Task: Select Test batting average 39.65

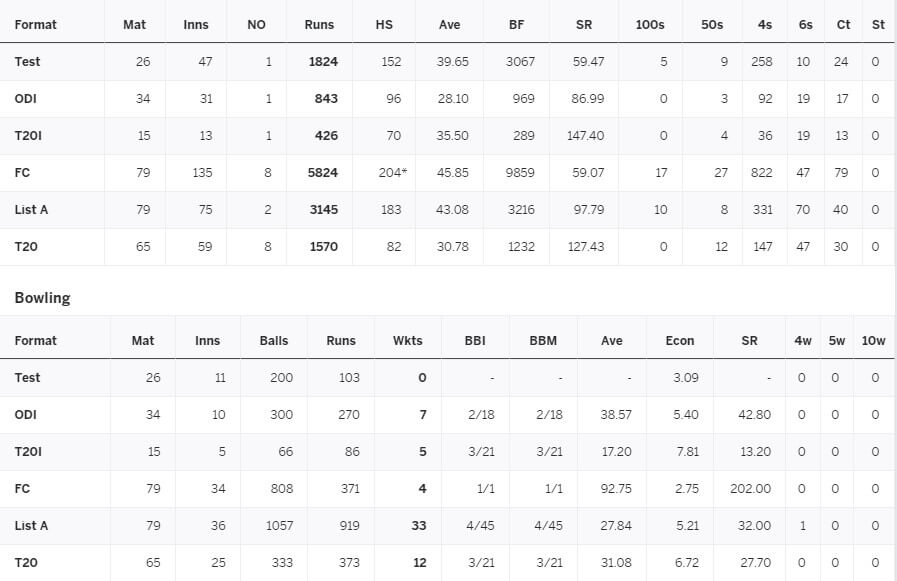Action: pyautogui.click(x=453, y=62)
